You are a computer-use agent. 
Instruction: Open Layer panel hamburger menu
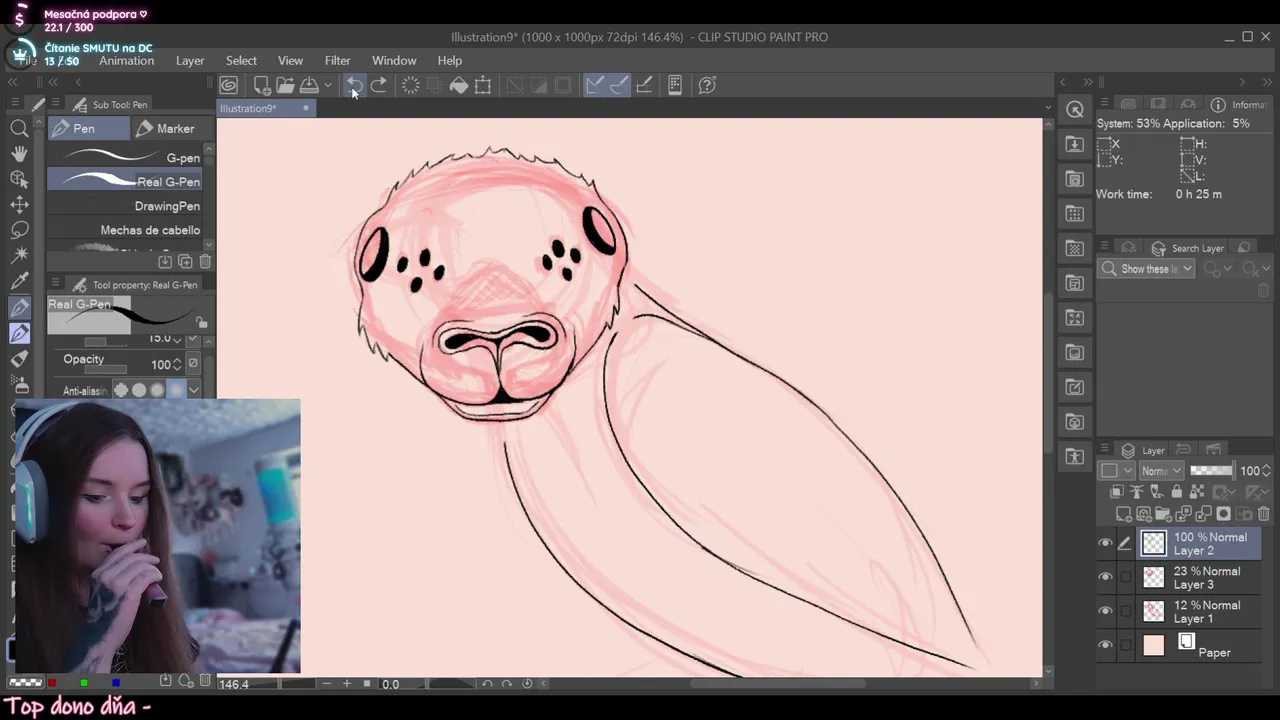(1105, 450)
